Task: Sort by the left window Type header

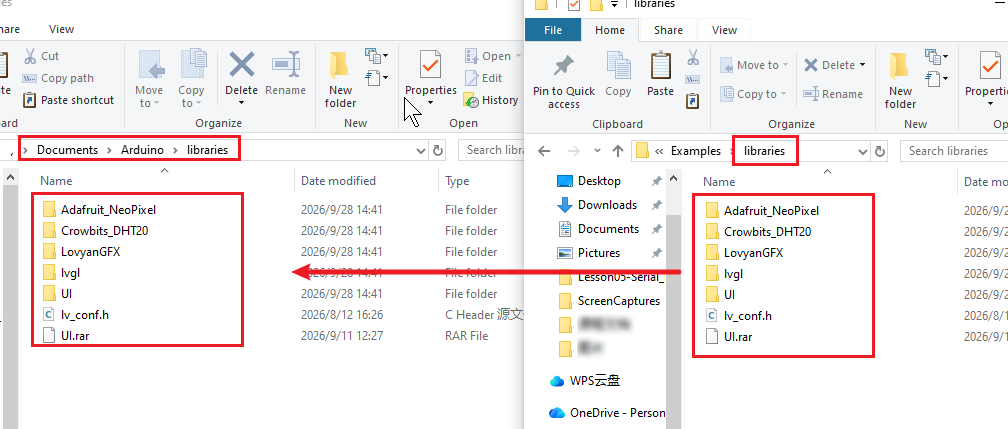Action: 457,181
